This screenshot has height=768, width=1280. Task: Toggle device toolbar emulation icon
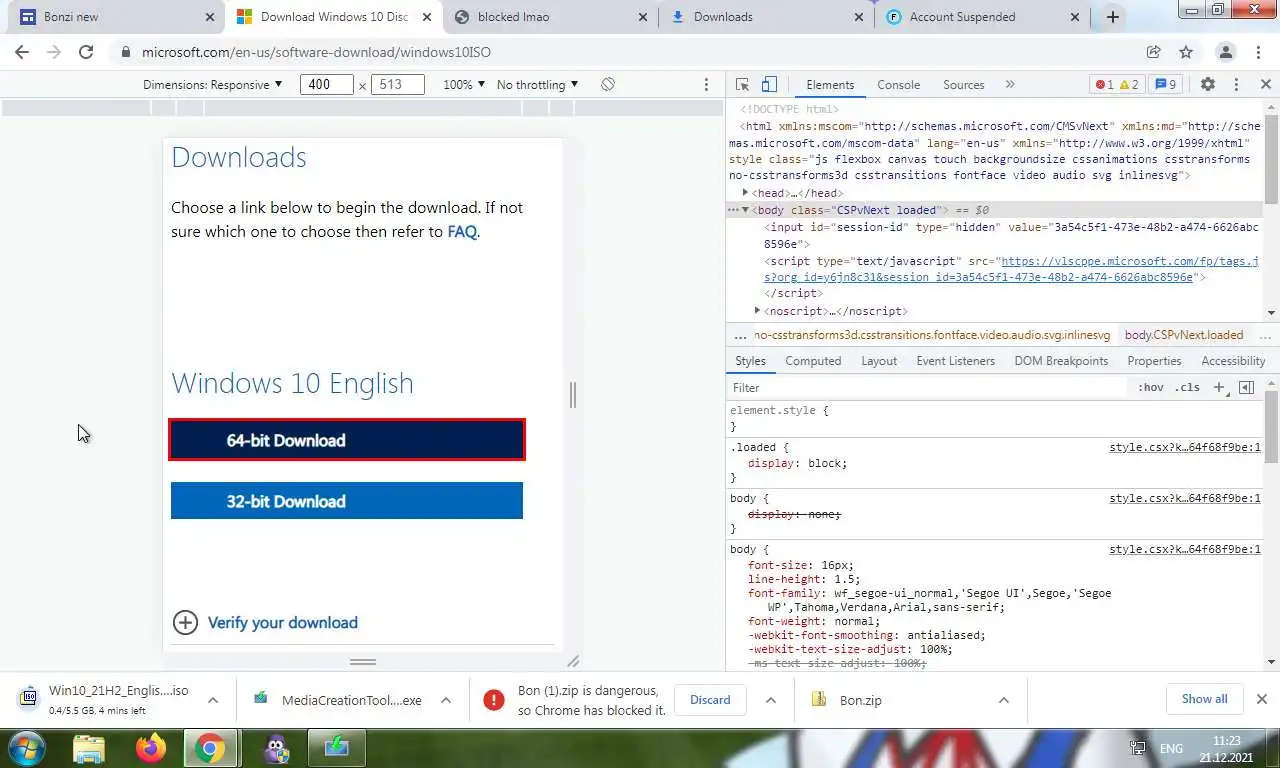(769, 85)
